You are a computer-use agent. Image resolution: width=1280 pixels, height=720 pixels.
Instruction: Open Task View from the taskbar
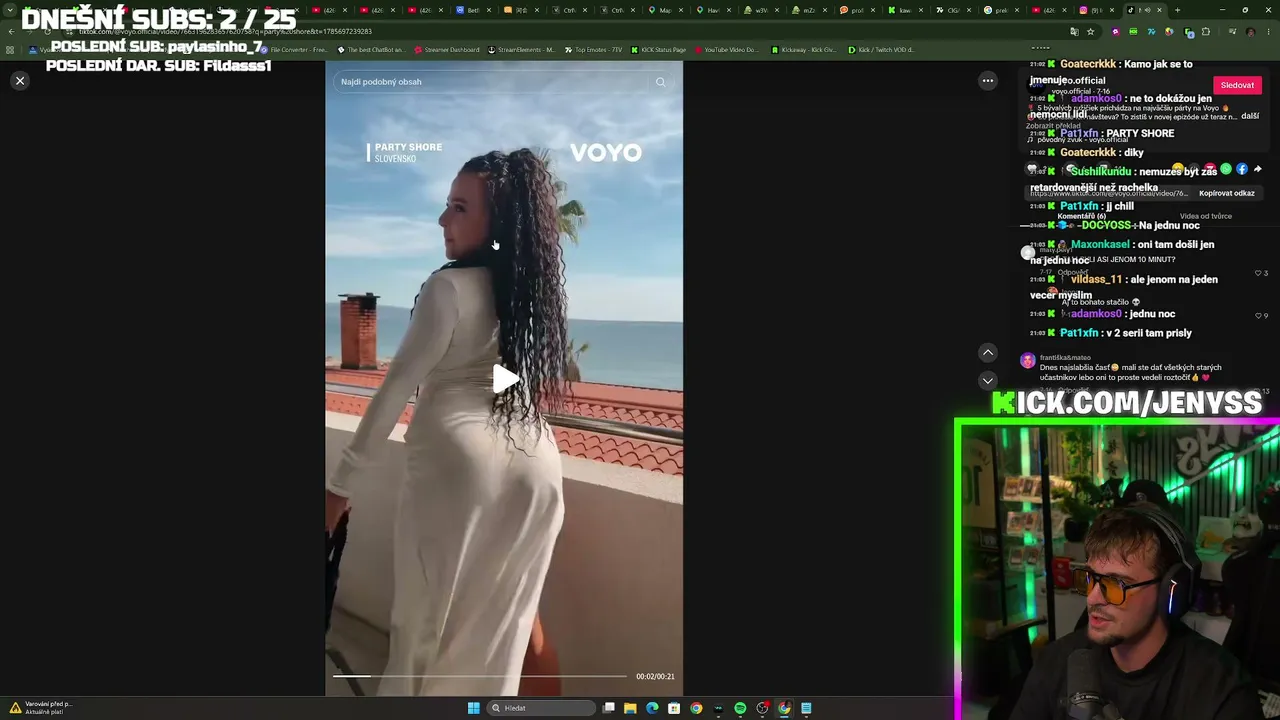click(x=608, y=708)
